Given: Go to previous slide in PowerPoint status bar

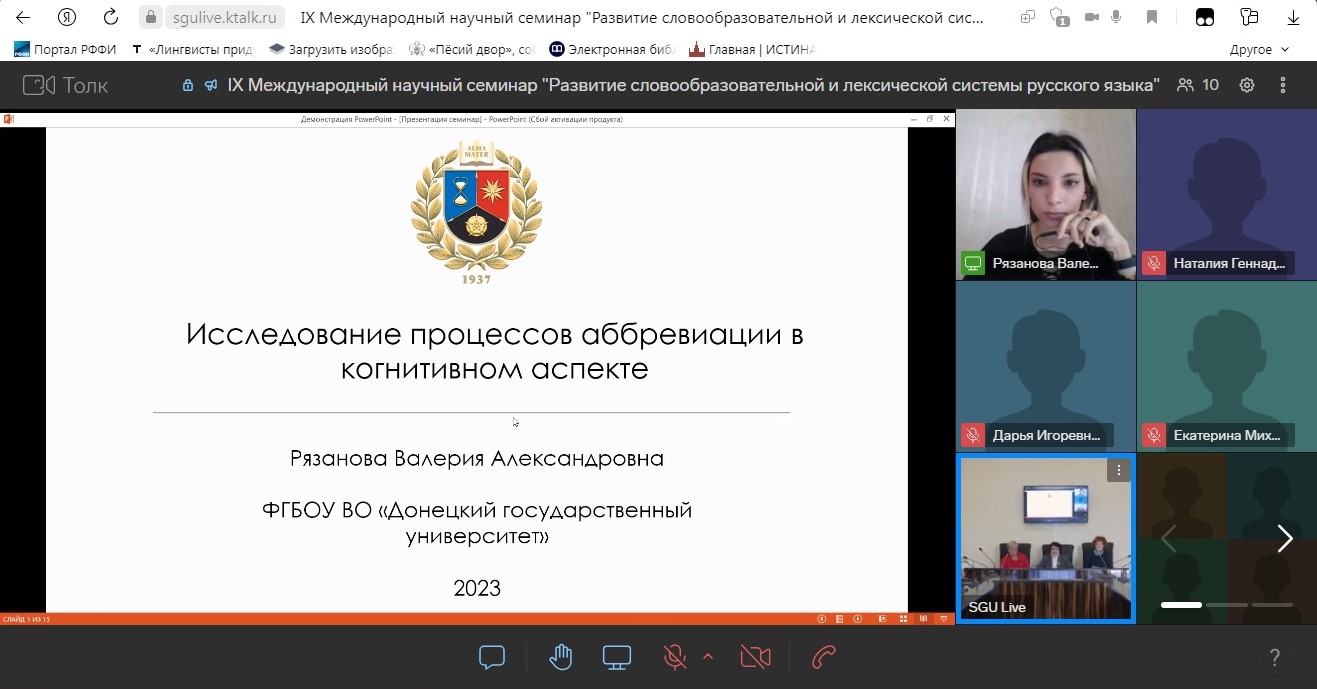Looking at the screenshot, I should pos(822,619).
